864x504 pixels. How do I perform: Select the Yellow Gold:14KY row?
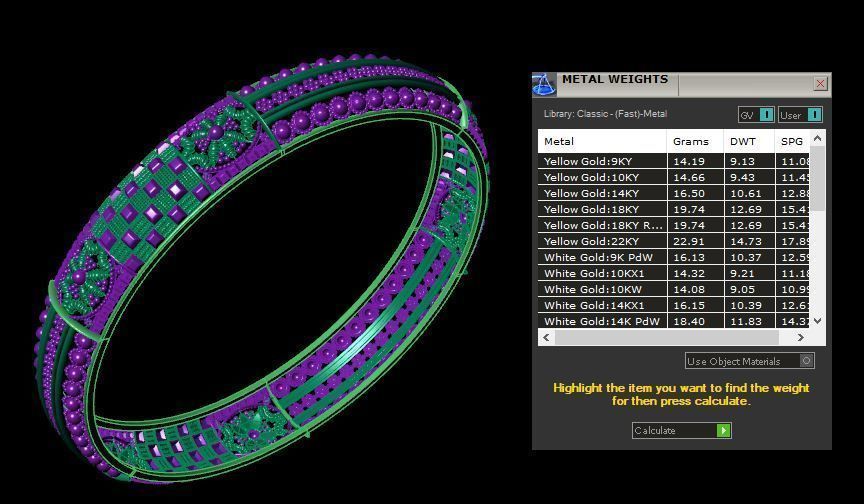click(673, 193)
